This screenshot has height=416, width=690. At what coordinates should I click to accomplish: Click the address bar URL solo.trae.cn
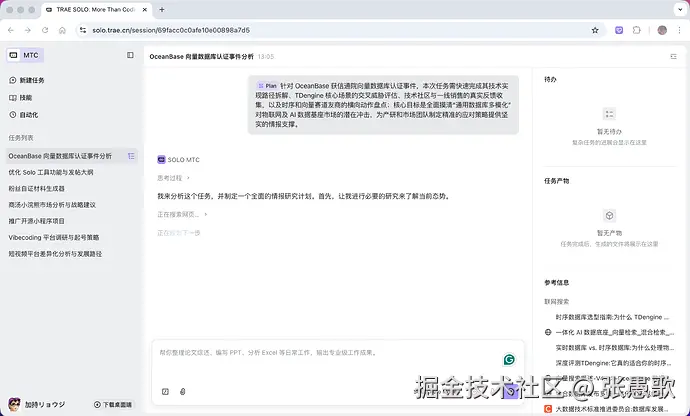(171, 30)
